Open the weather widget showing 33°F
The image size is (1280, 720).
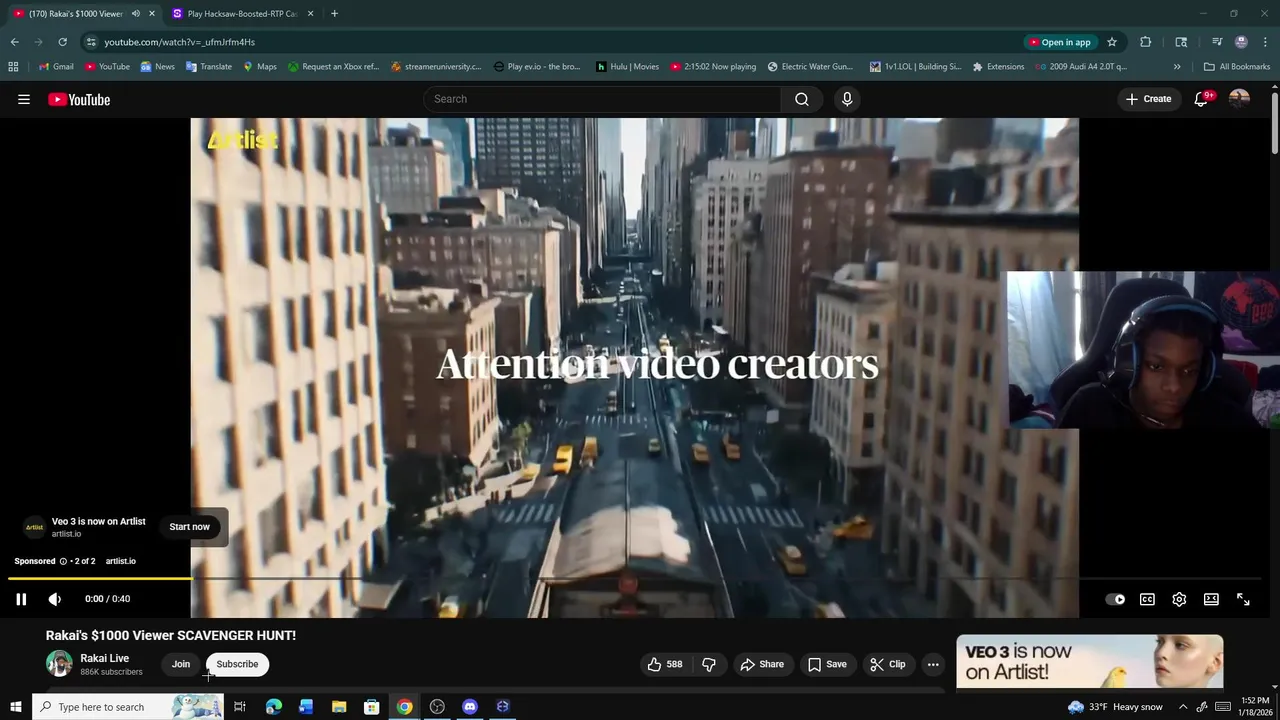click(1115, 707)
